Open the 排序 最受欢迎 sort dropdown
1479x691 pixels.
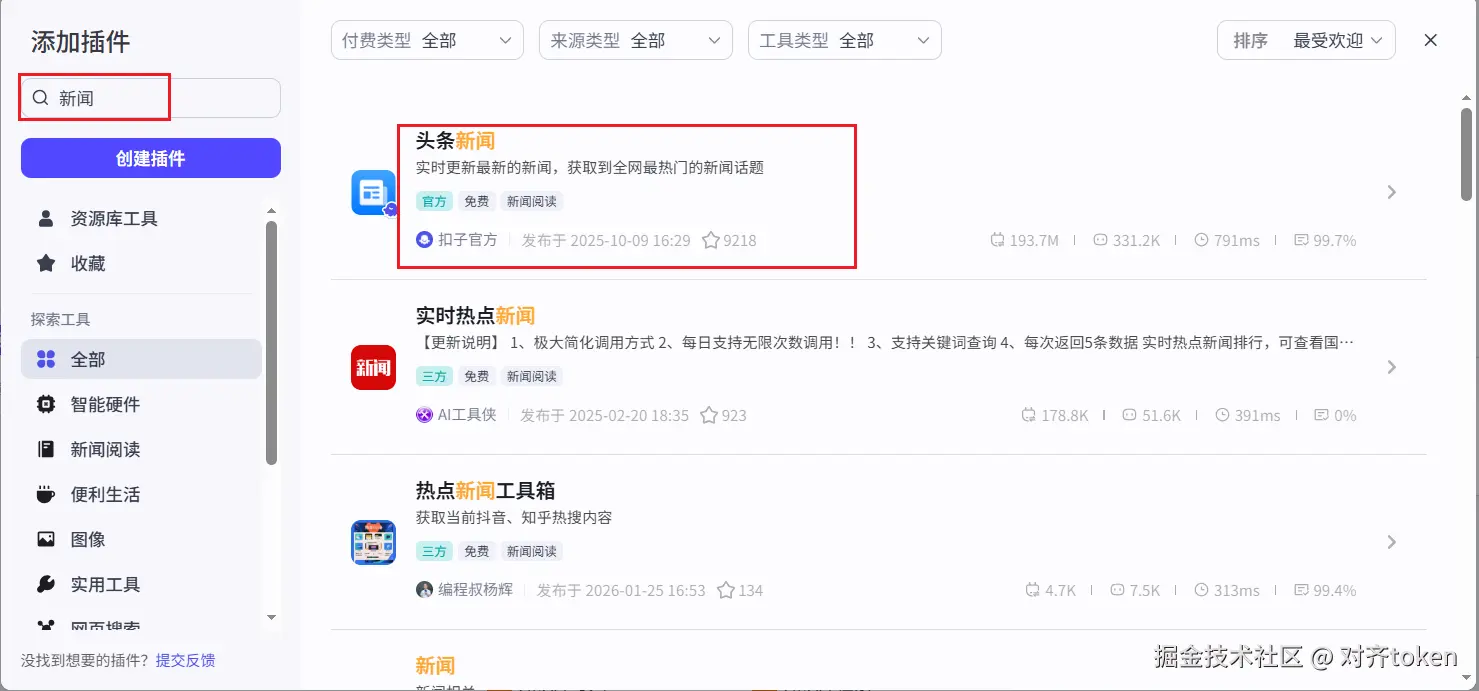1306,40
